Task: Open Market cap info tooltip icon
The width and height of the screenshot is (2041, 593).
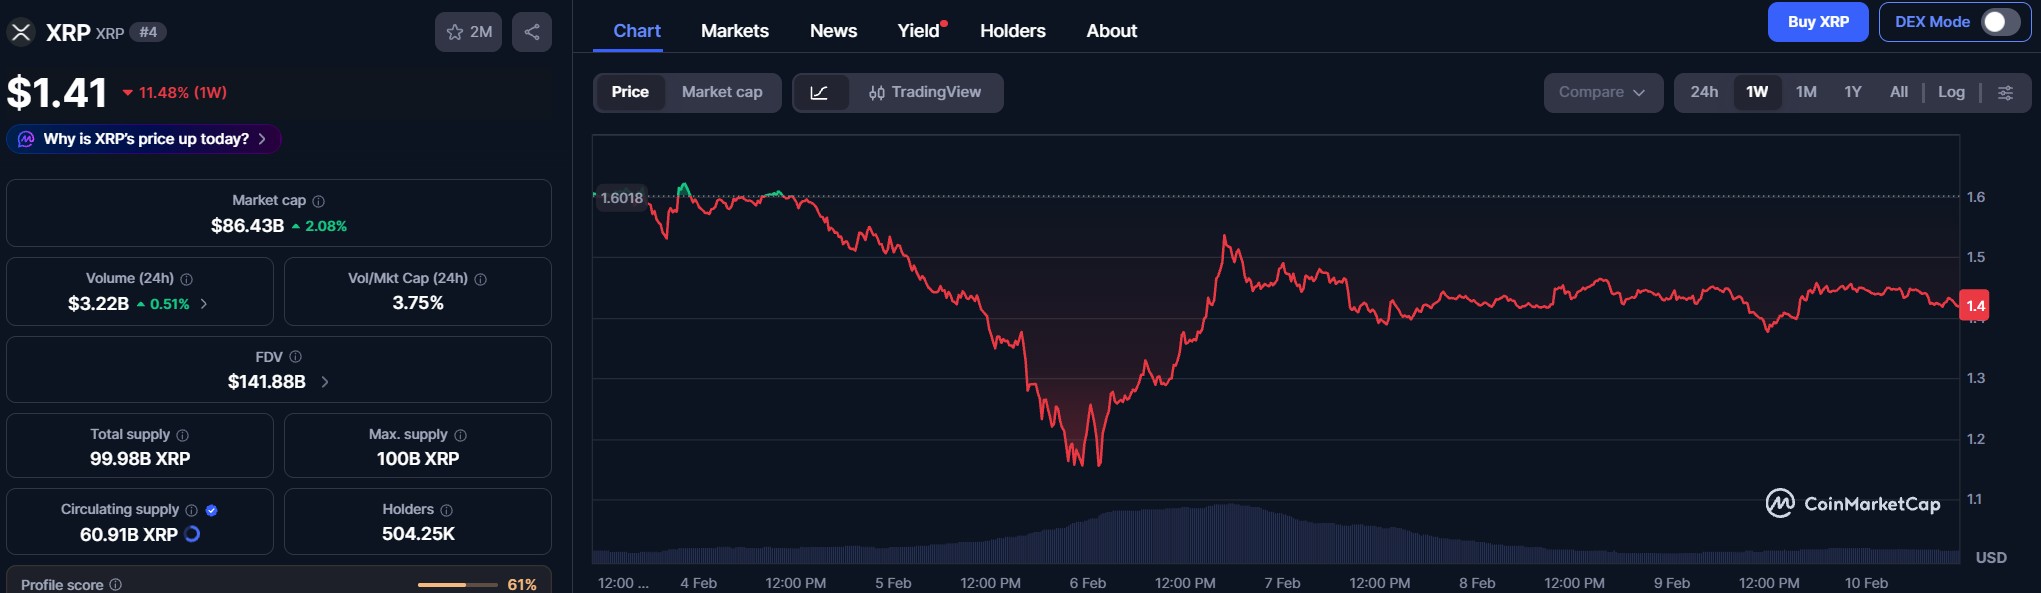Action: [318, 201]
